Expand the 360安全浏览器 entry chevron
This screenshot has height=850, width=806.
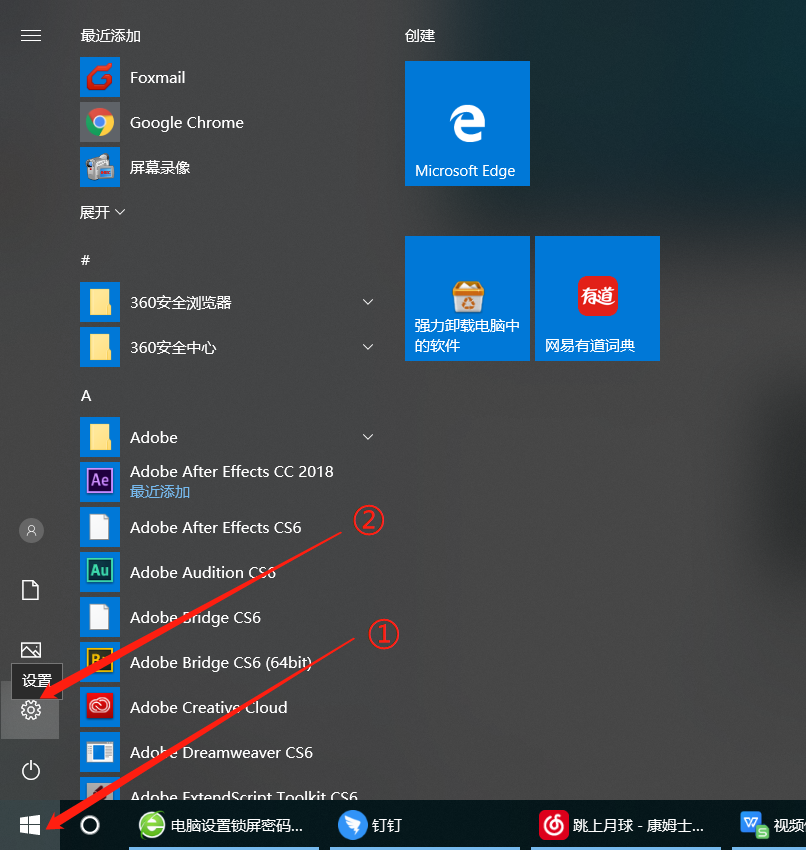pyautogui.click(x=368, y=302)
